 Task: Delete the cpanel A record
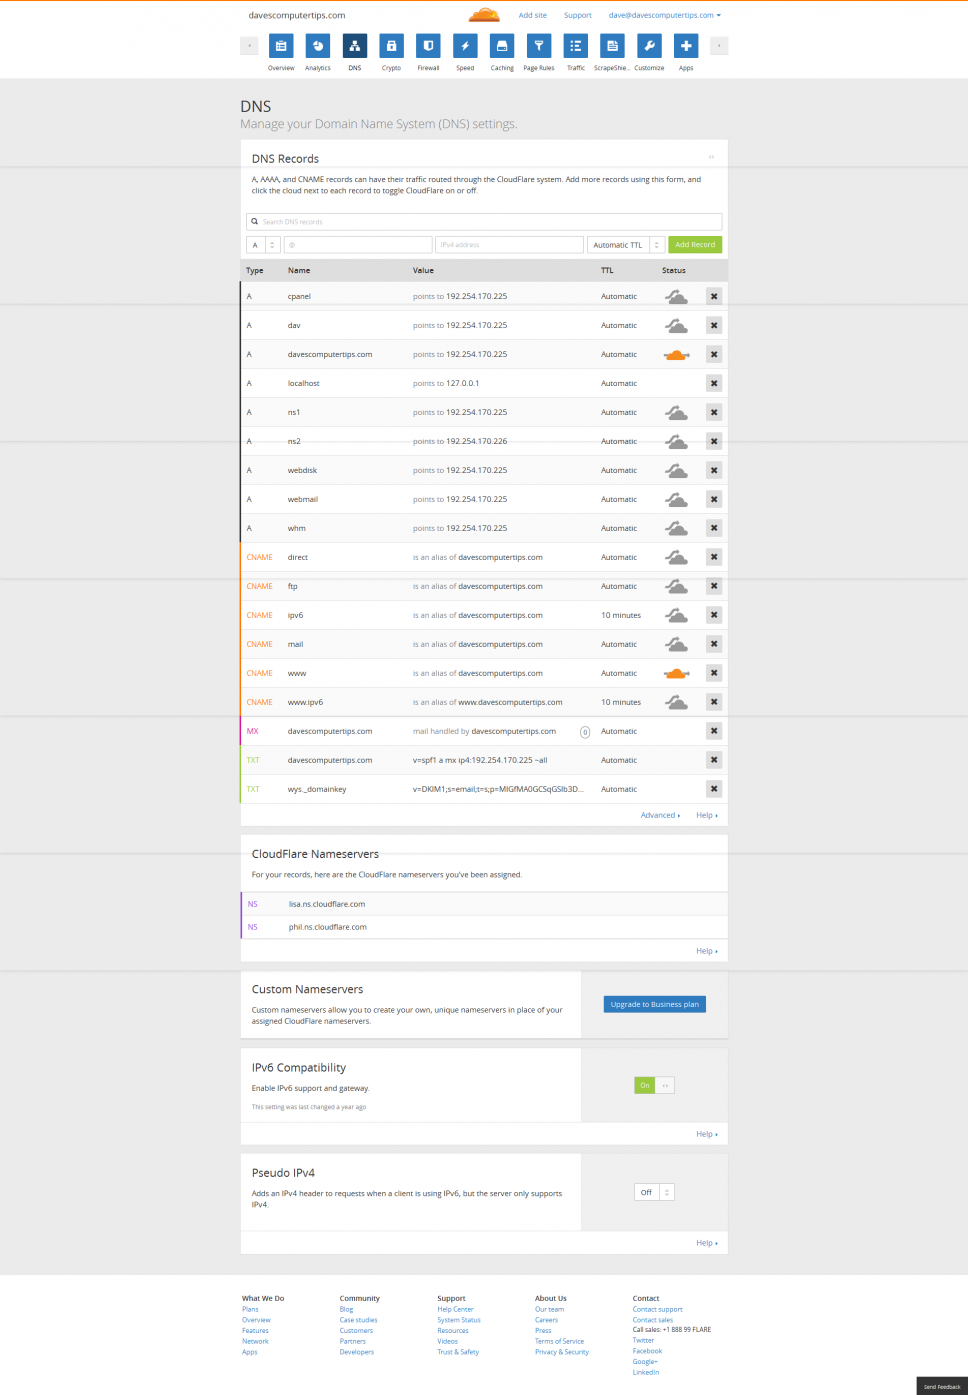click(714, 296)
